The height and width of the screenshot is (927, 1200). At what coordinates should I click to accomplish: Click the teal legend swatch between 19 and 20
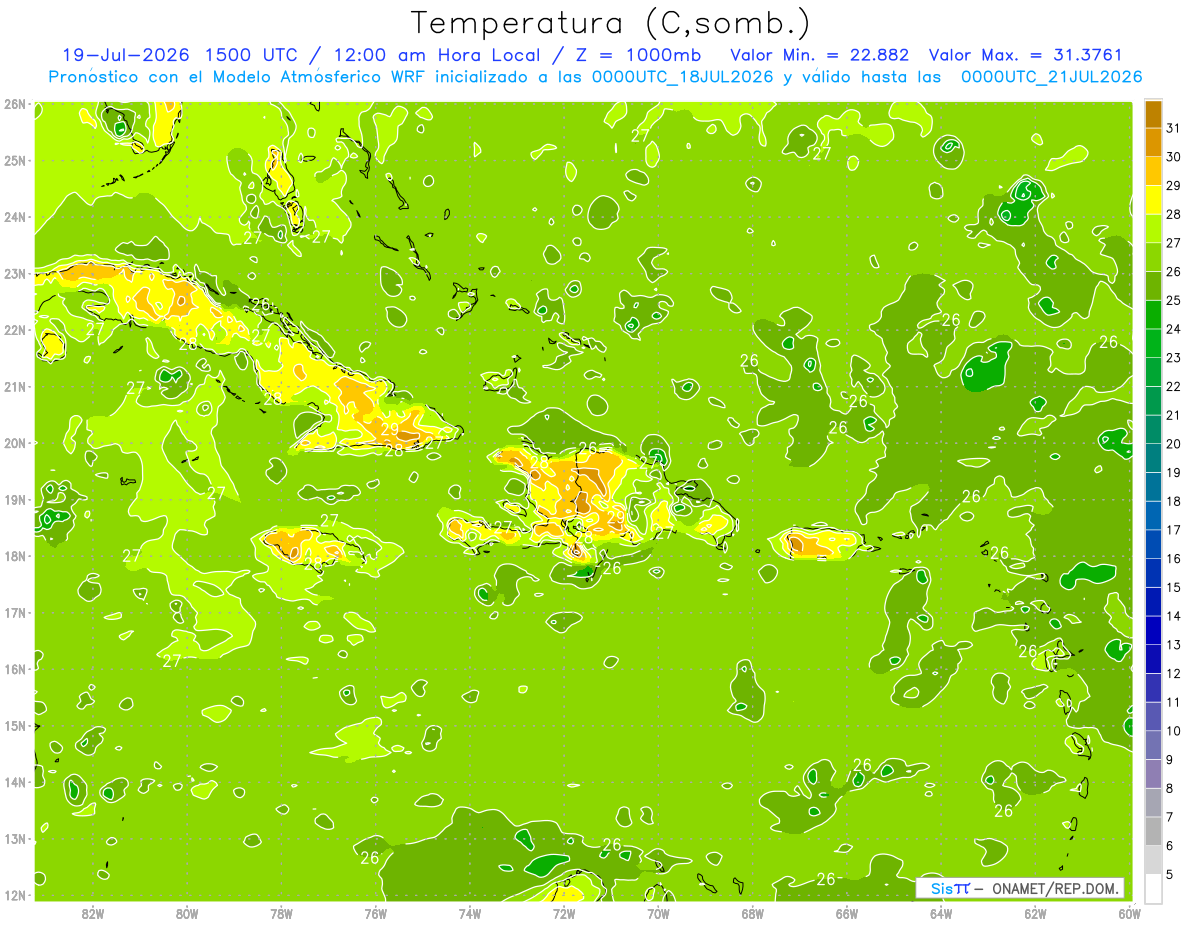1153,458
